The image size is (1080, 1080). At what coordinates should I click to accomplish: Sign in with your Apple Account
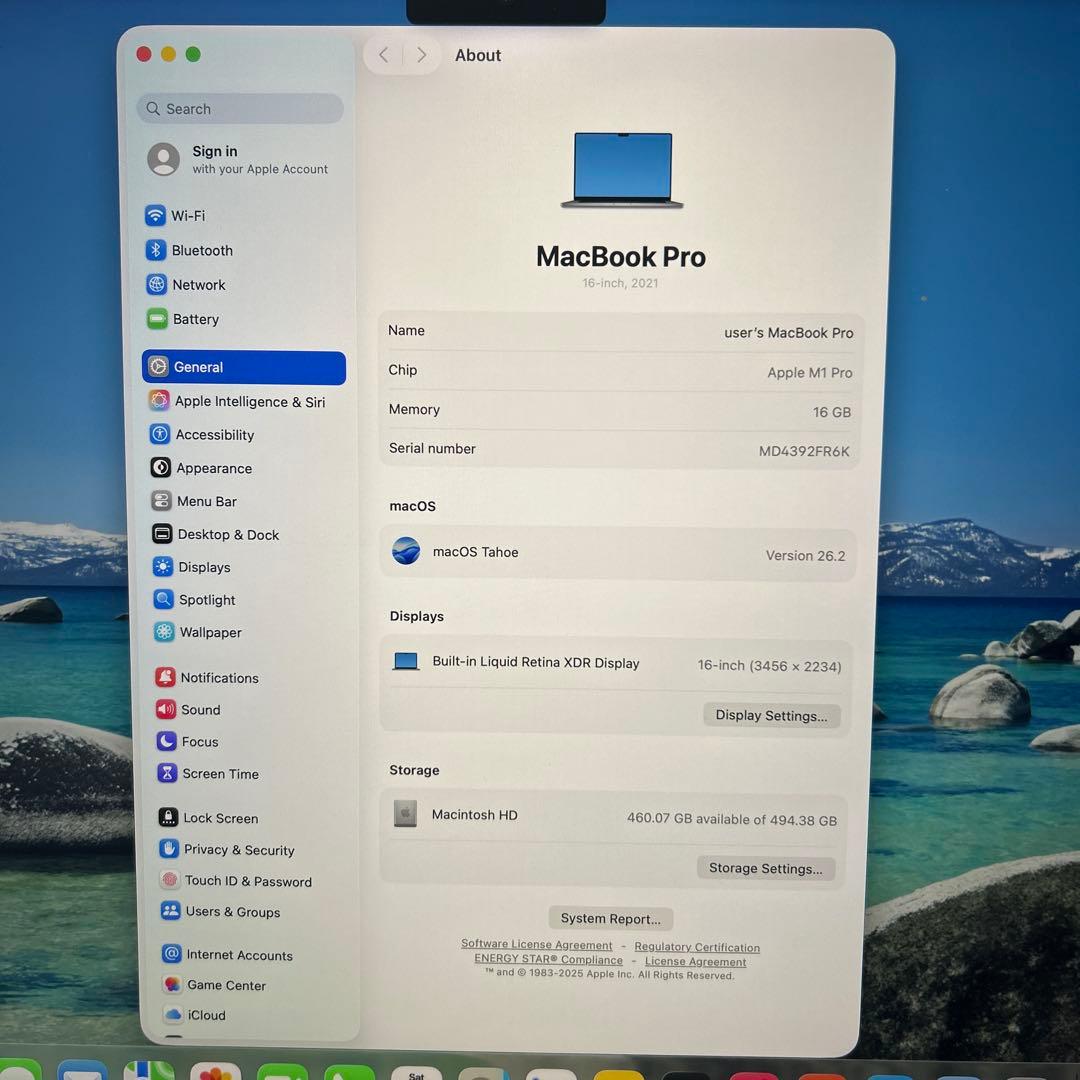238,160
